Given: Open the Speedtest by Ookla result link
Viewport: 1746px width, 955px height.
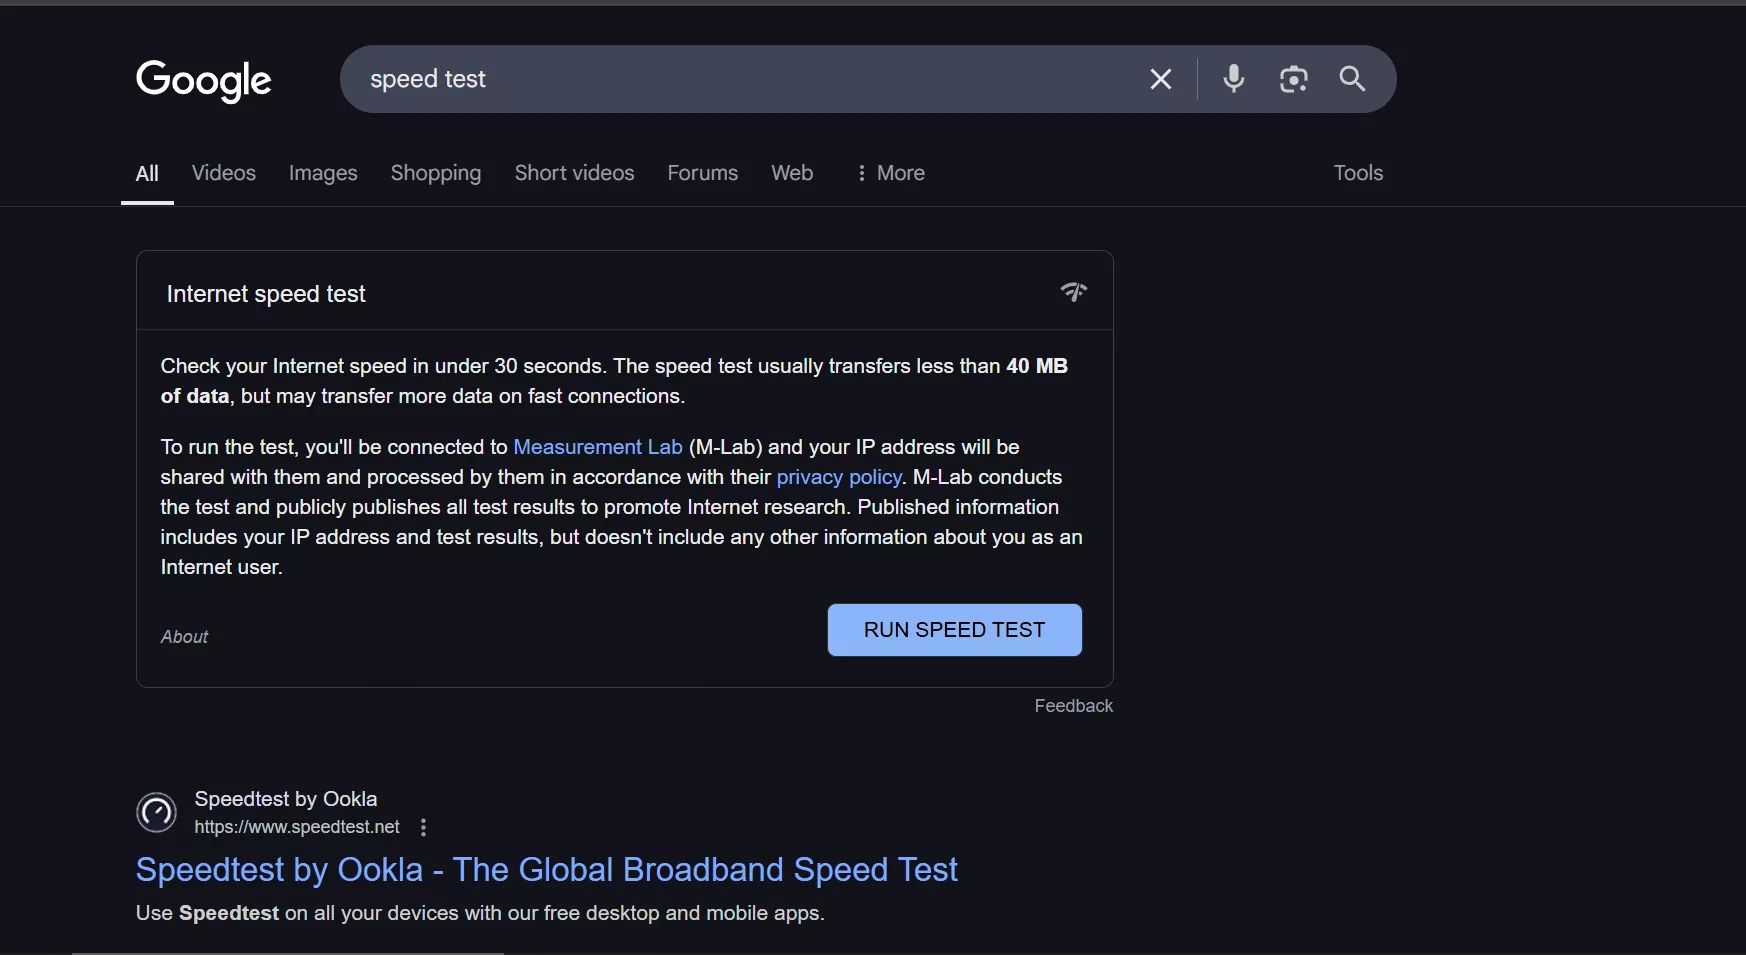Looking at the screenshot, I should 547,869.
